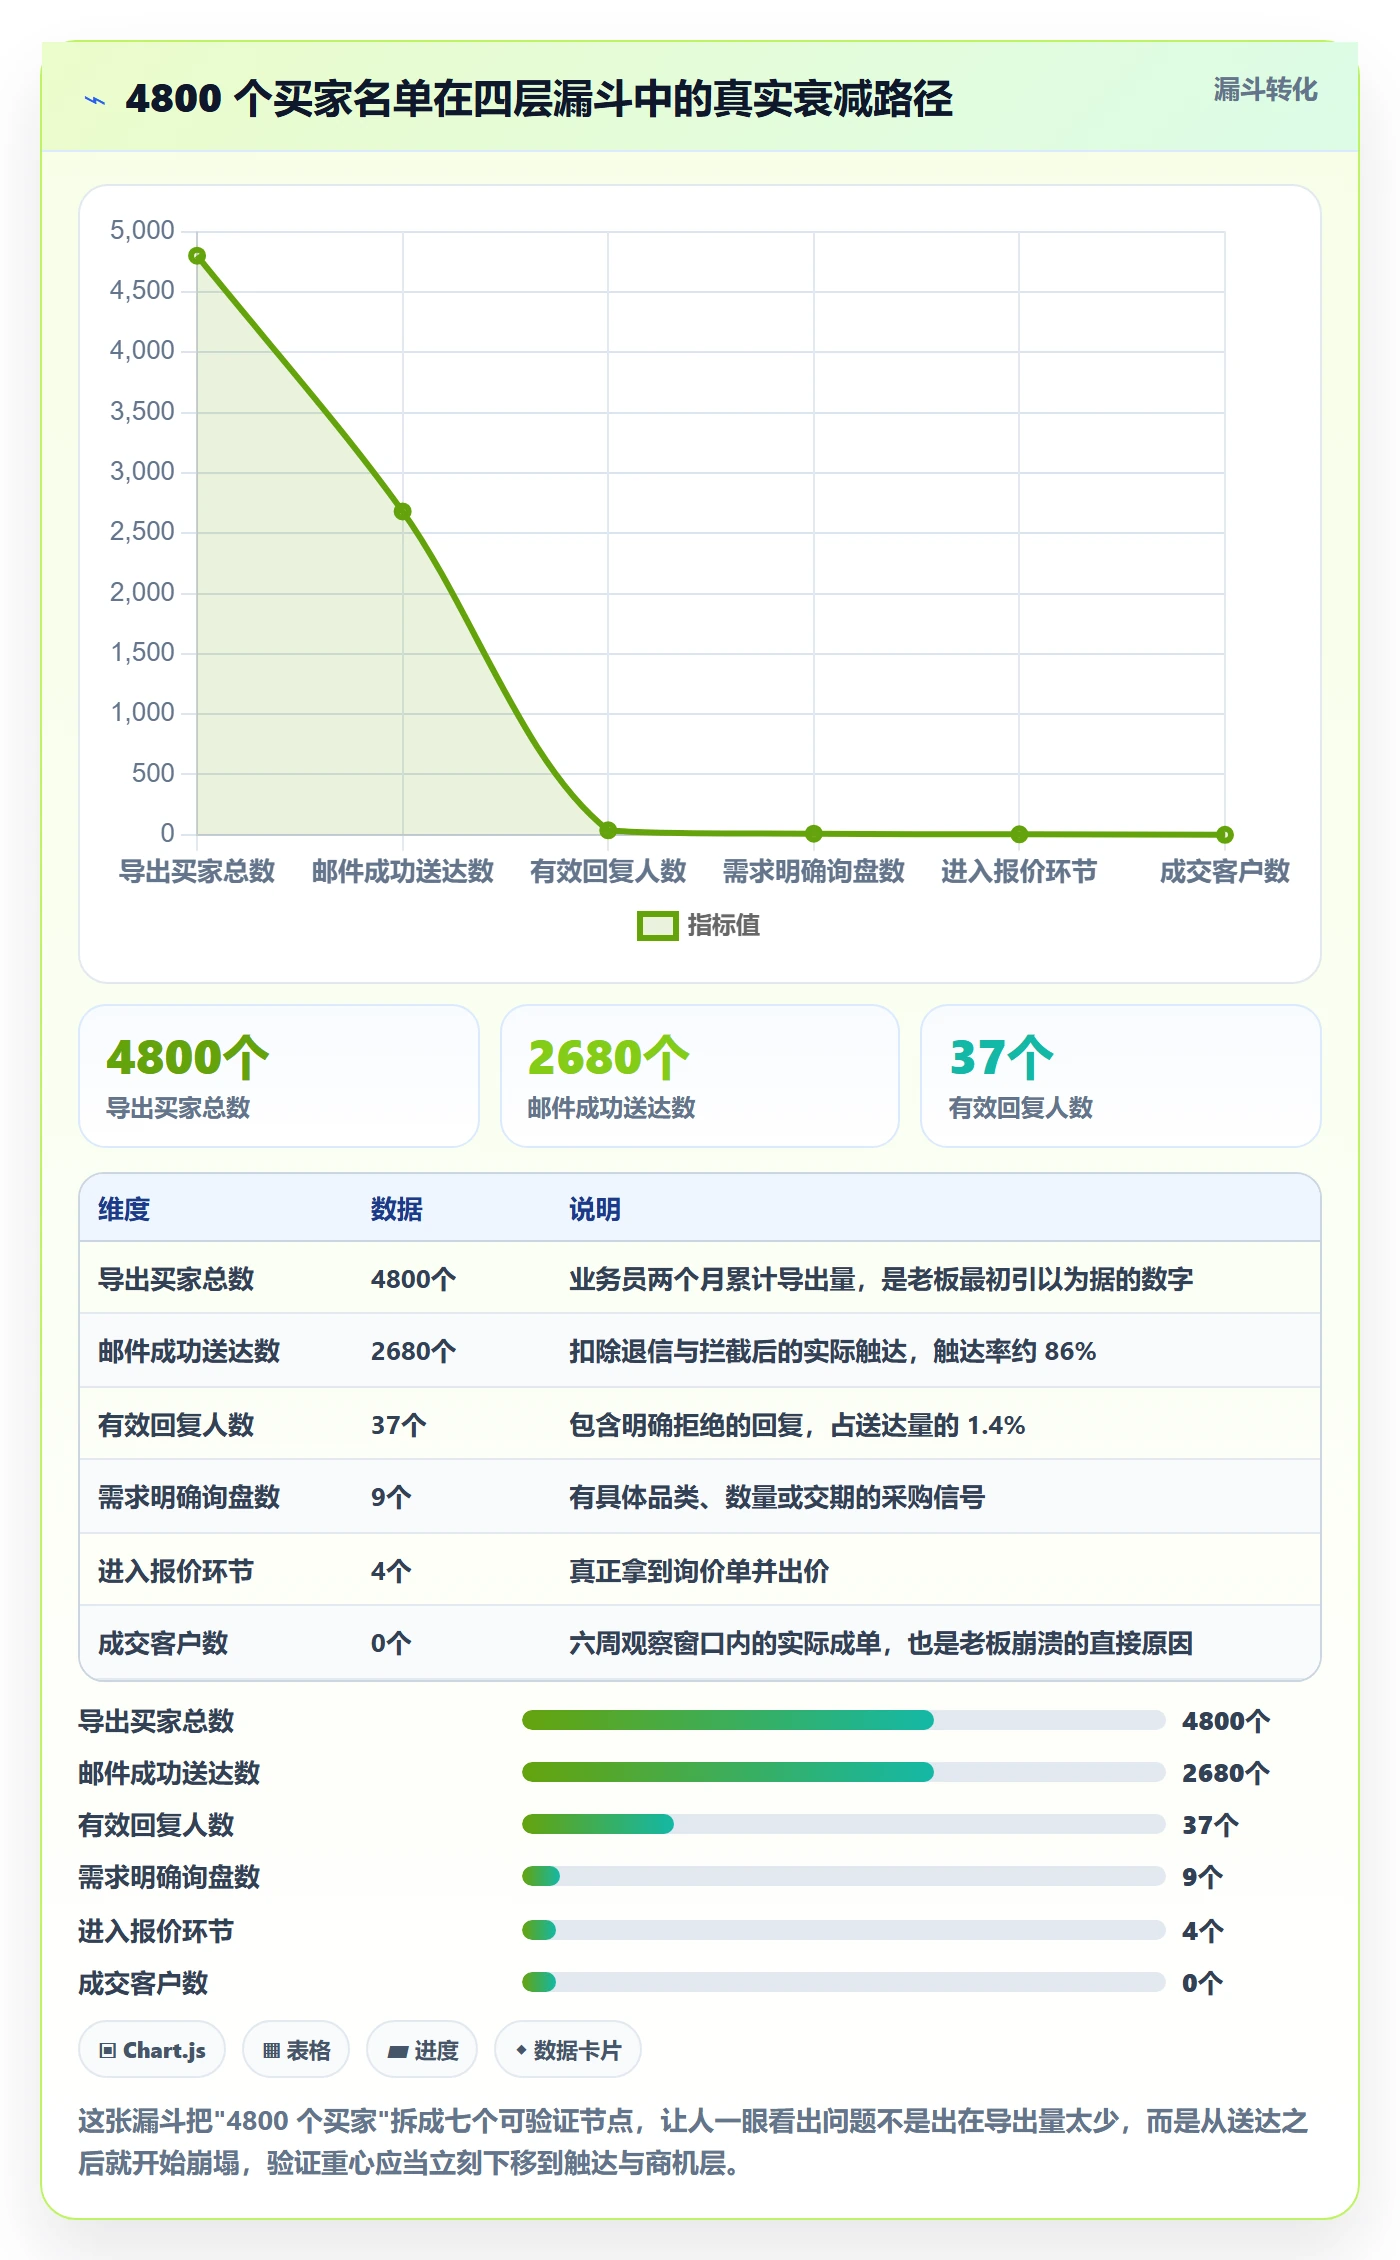Click the footer summary paragraph starting 这张漏斗把

pos(693,2141)
